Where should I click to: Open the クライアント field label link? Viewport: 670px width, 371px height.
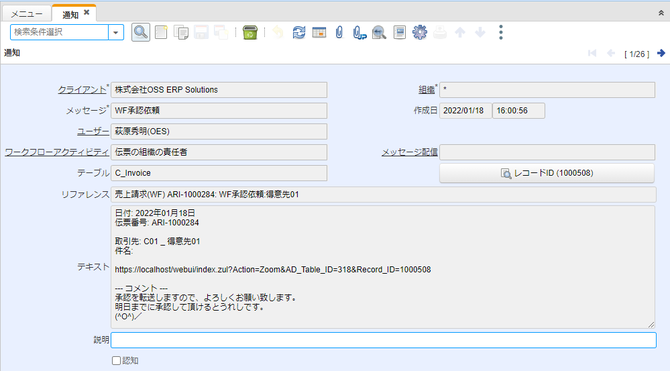(82, 90)
